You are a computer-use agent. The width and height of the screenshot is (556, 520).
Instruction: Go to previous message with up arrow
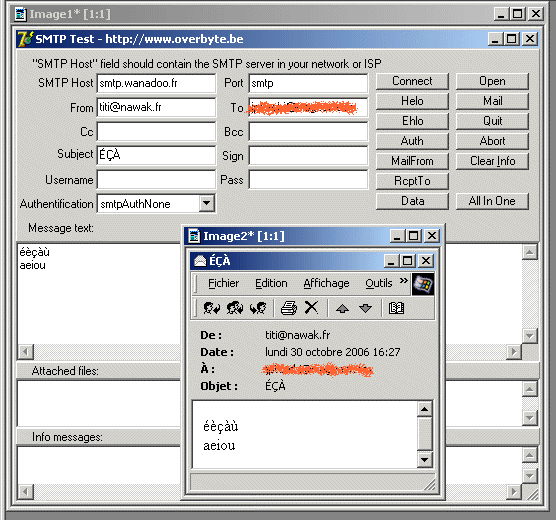tap(343, 308)
